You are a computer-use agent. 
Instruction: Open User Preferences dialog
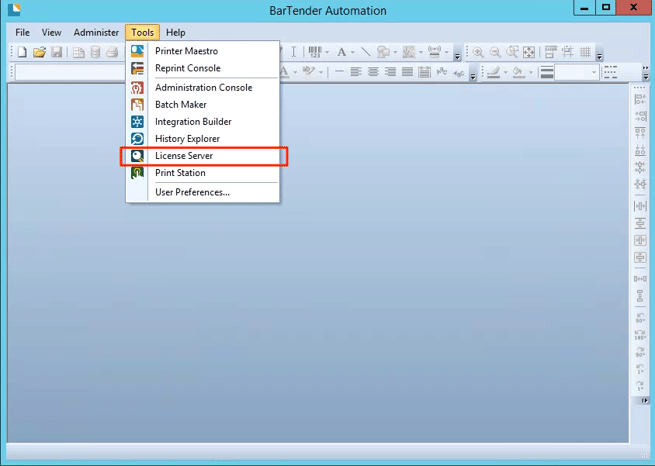click(x=192, y=192)
